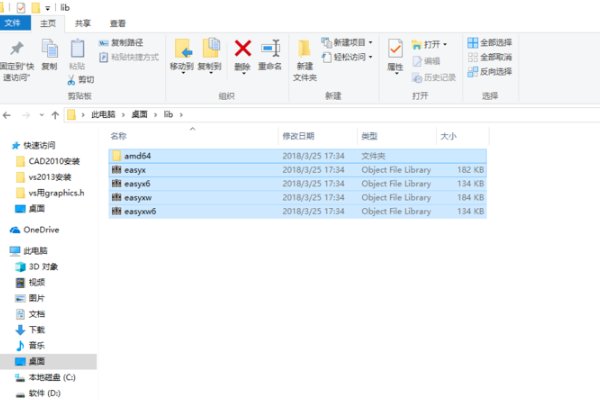The image size is (600, 400).
Task: Click the Rename icon
Action: tap(270, 49)
